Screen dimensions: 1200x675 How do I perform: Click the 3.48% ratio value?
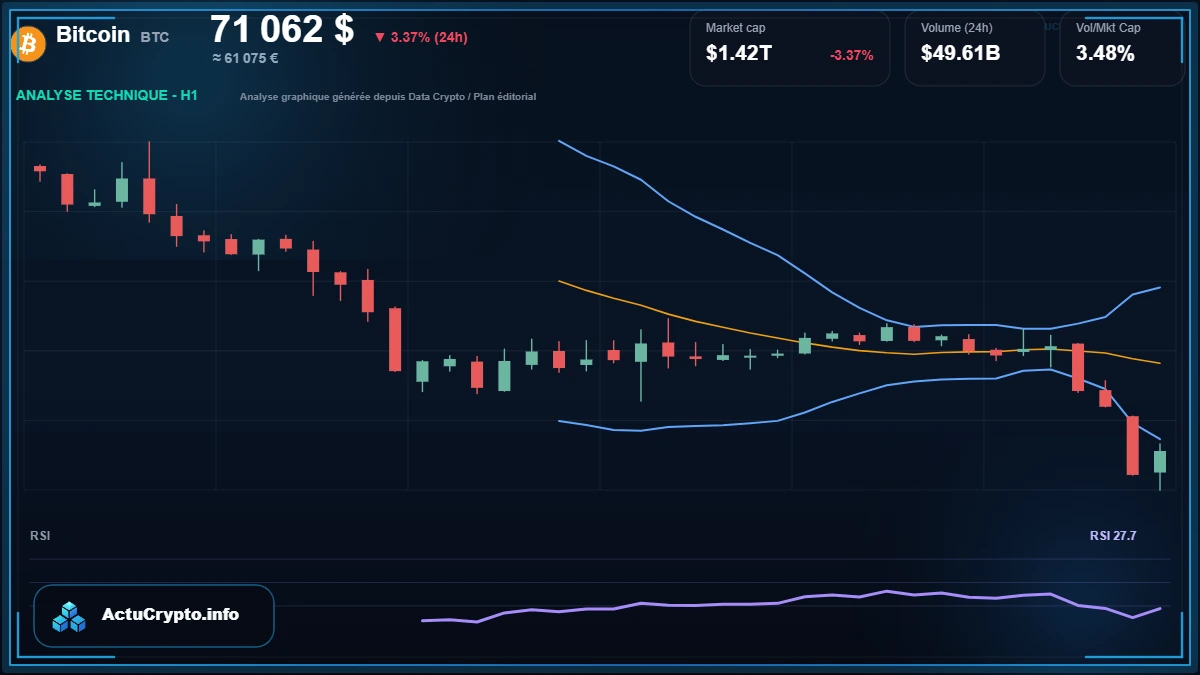point(1105,54)
